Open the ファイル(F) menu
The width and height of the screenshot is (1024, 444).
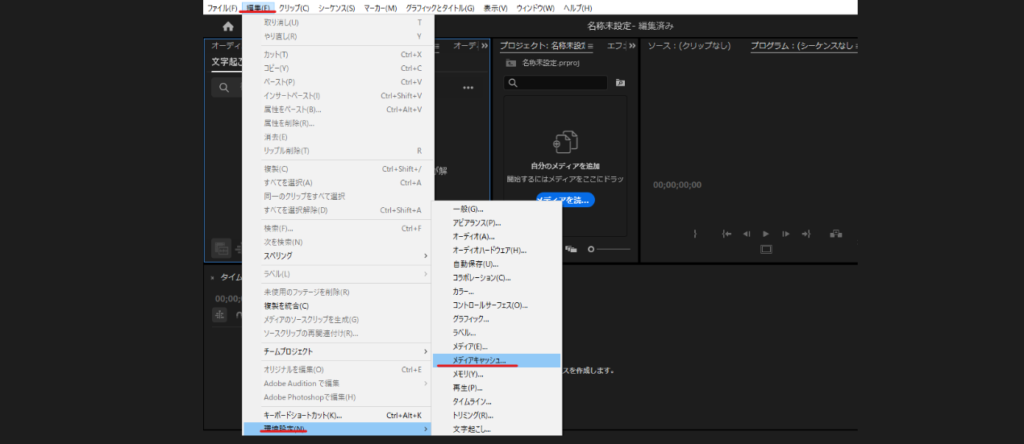click(222, 7)
